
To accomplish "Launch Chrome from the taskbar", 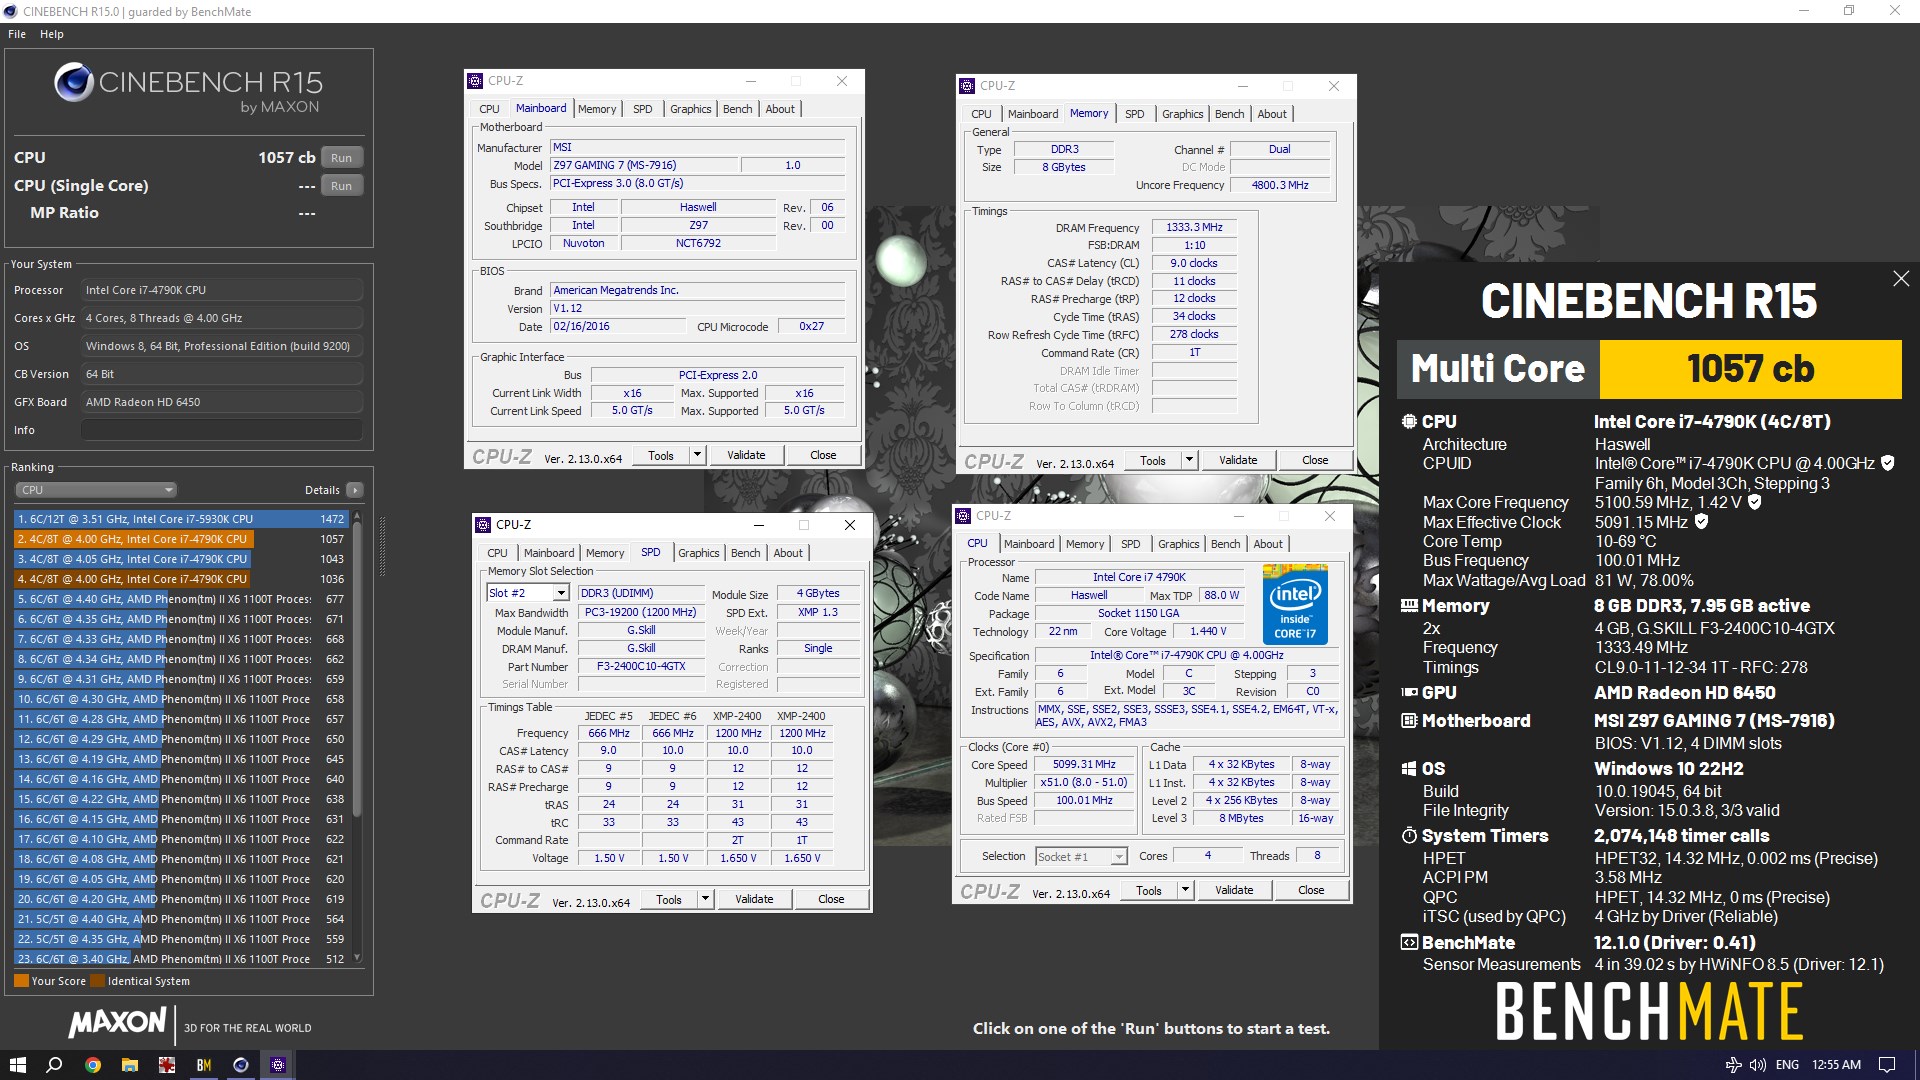I will pyautogui.click(x=92, y=1065).
